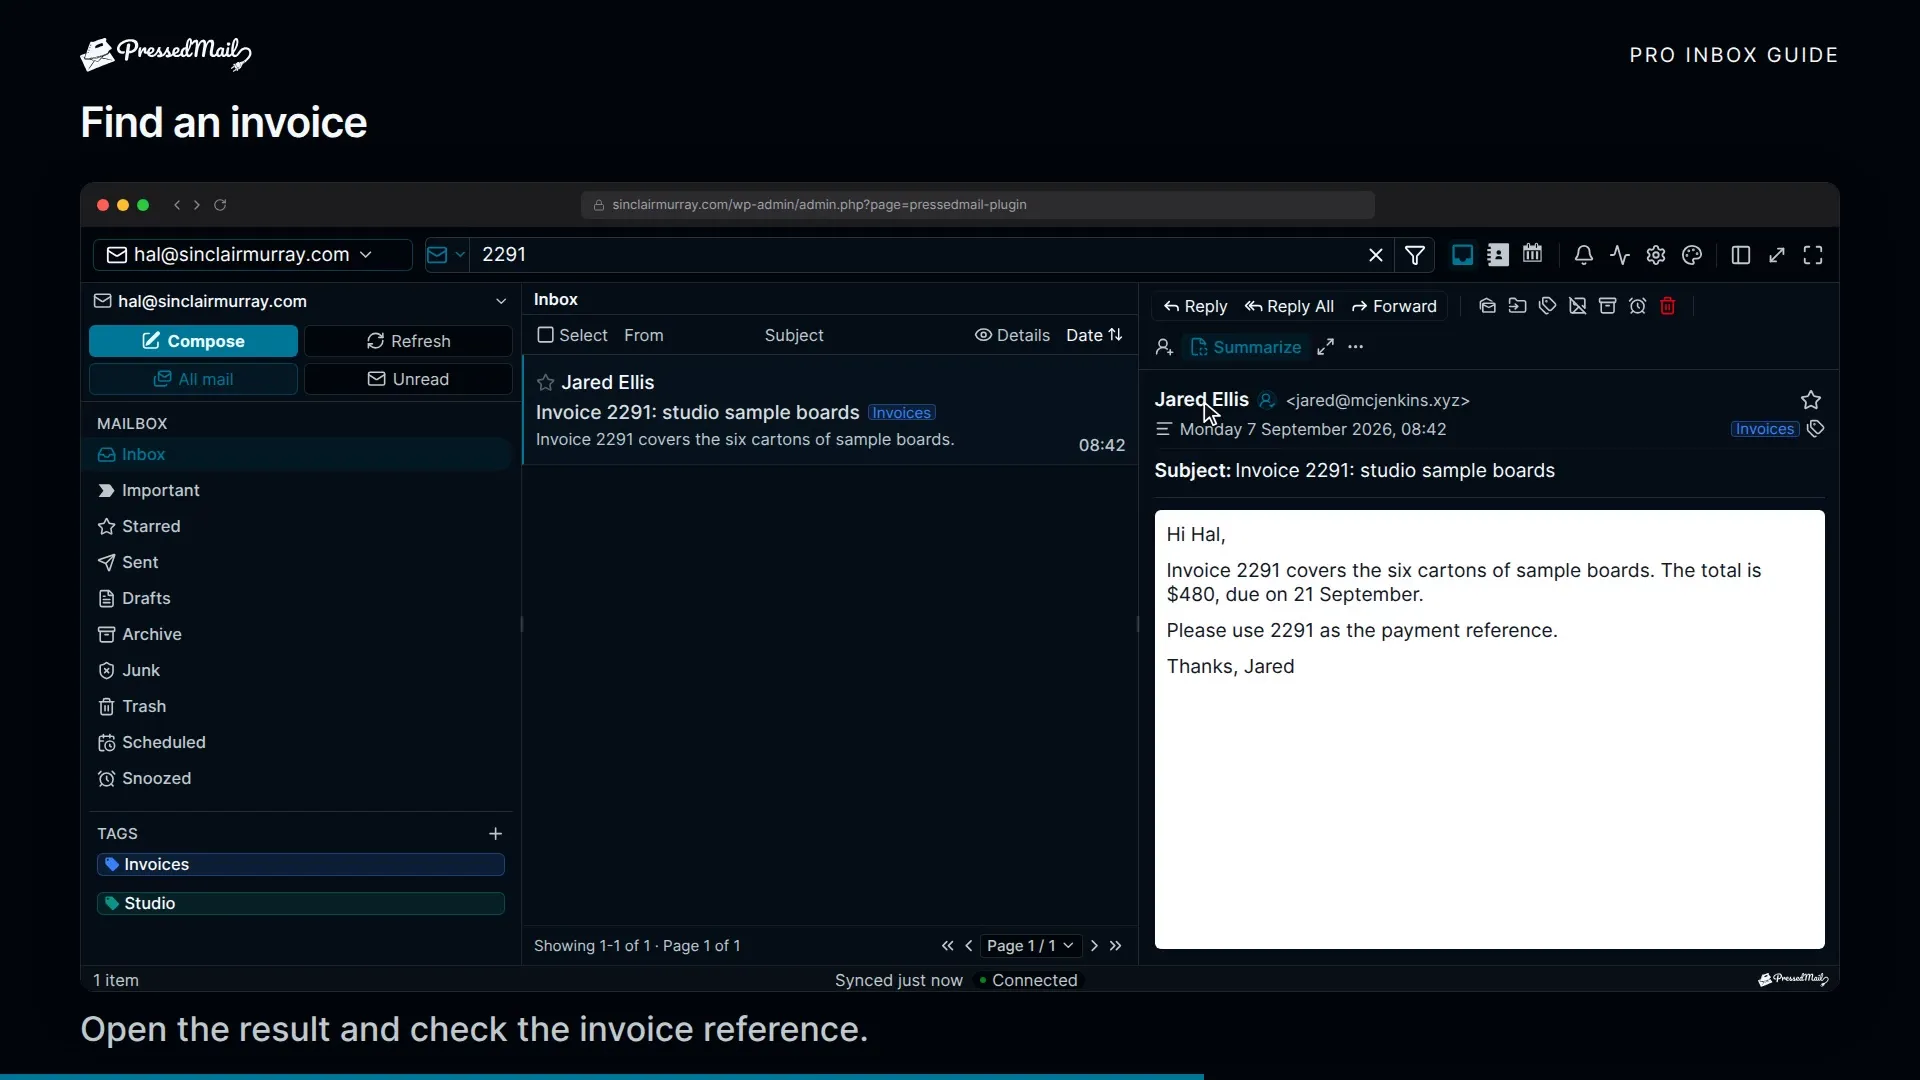The image size is (1920, 1080).
Task: Clear the search query with X
Action: point(1376,255)
